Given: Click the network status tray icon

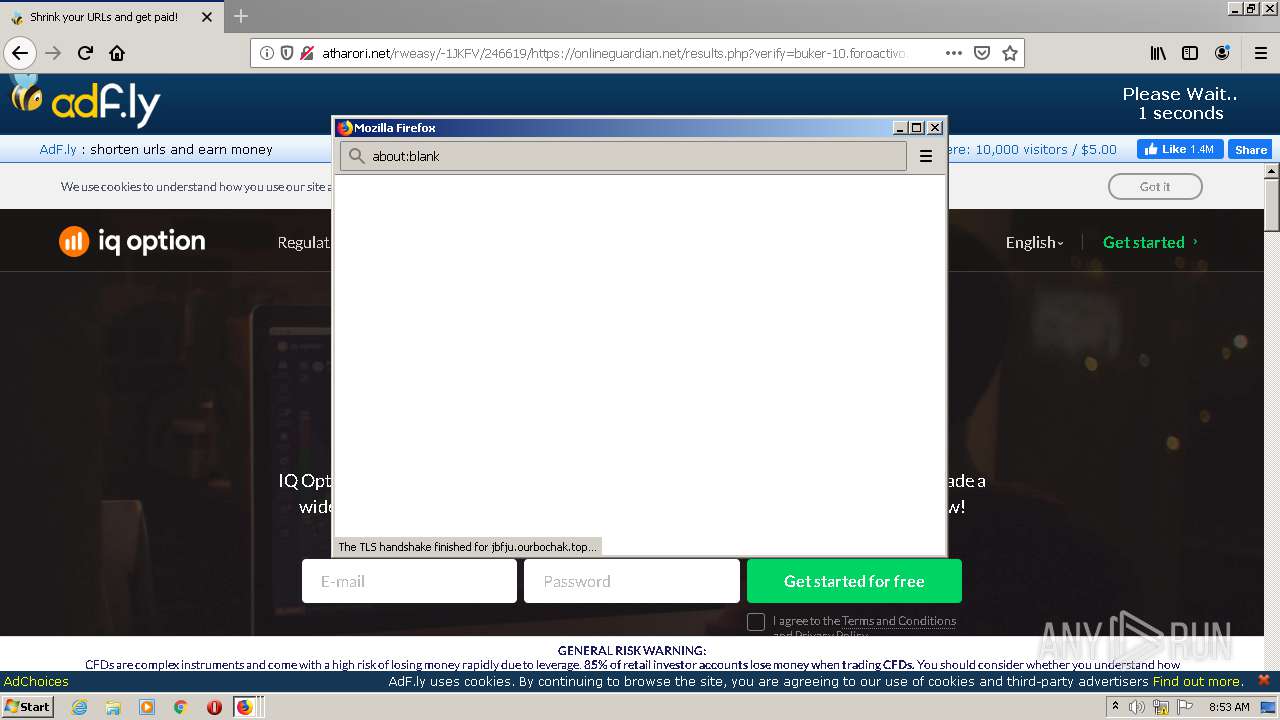Looking at the screenshot, I should [1161, 707].
